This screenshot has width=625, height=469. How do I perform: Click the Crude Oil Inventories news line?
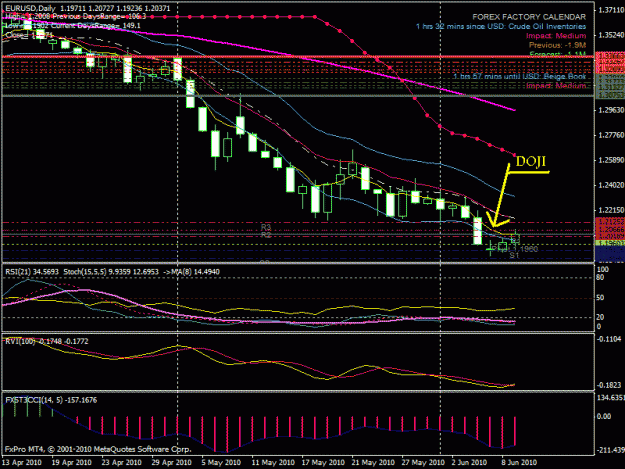click(501, 26)
